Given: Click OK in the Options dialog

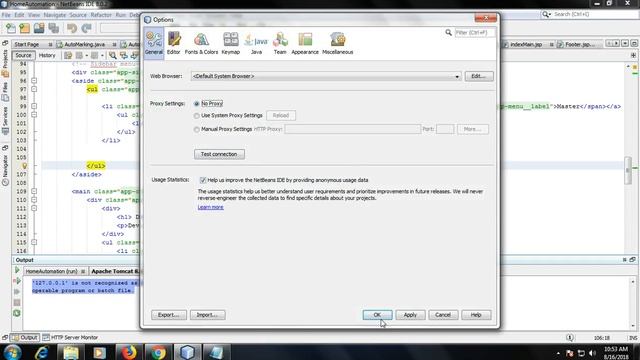Looking at the screenshot, I should (x=377, y=315).
